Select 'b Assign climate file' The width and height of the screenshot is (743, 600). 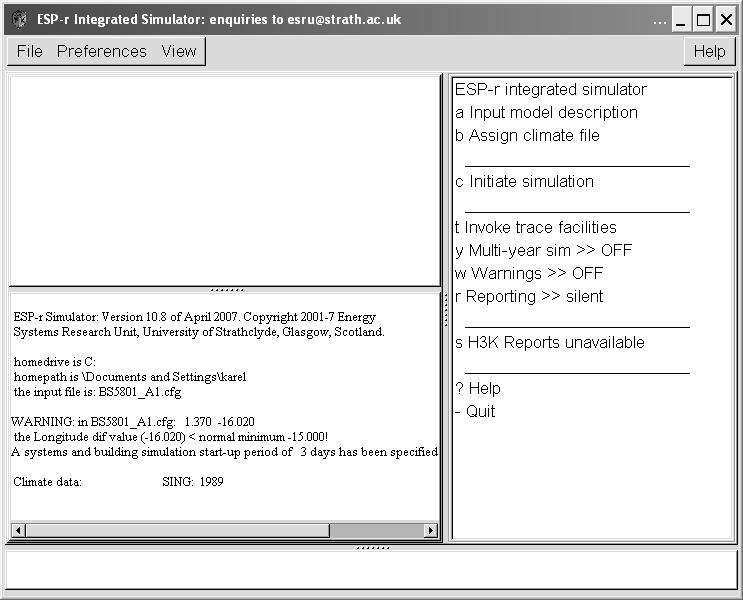pos(527,136)
